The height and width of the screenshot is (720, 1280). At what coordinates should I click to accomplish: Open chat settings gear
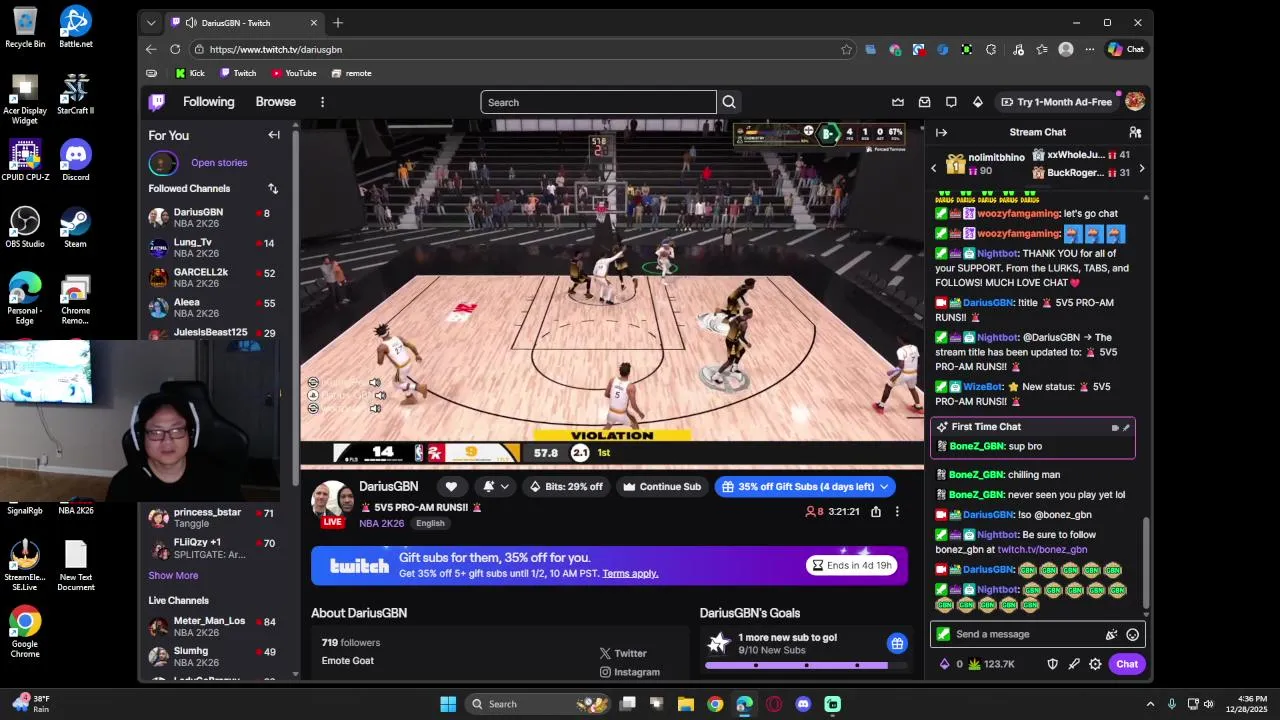coord(1095,664)
